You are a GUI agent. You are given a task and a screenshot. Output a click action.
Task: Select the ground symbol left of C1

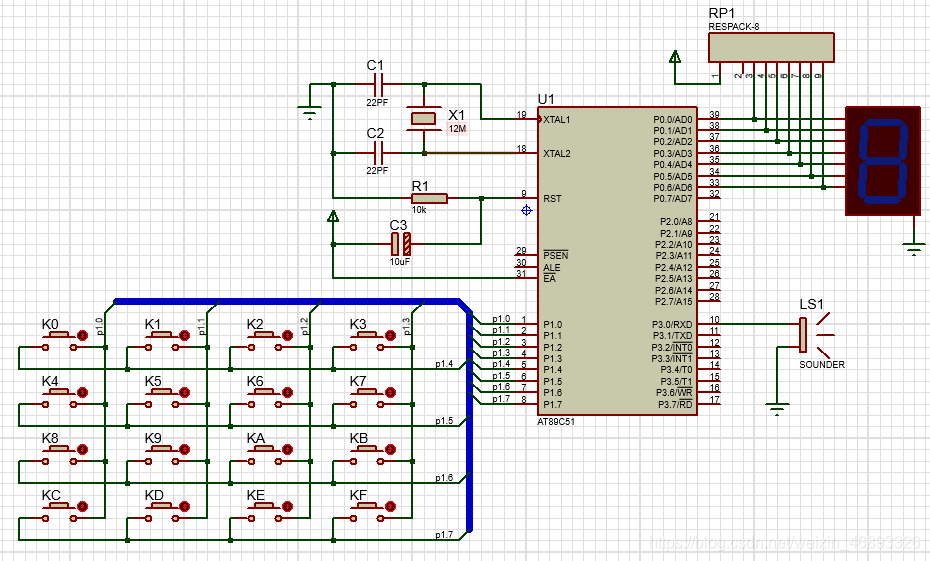(310, 114)
